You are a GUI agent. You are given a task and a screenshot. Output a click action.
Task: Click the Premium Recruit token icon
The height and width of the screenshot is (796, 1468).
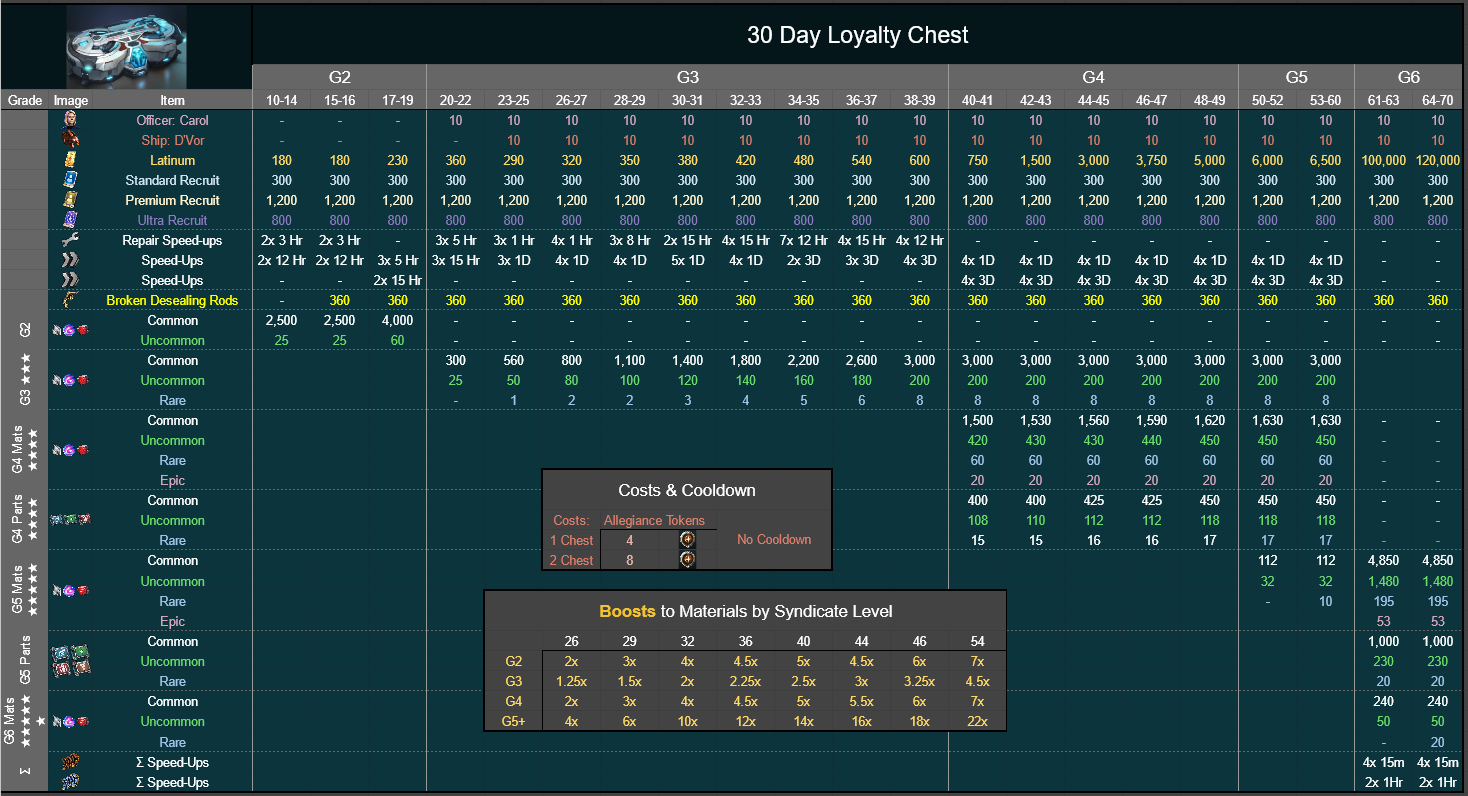pyautogui.click(x=69, y=200)
